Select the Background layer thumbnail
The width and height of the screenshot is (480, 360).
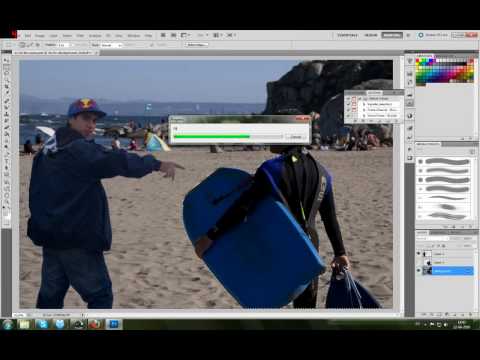pyautogui.click(x=427, y=271)
